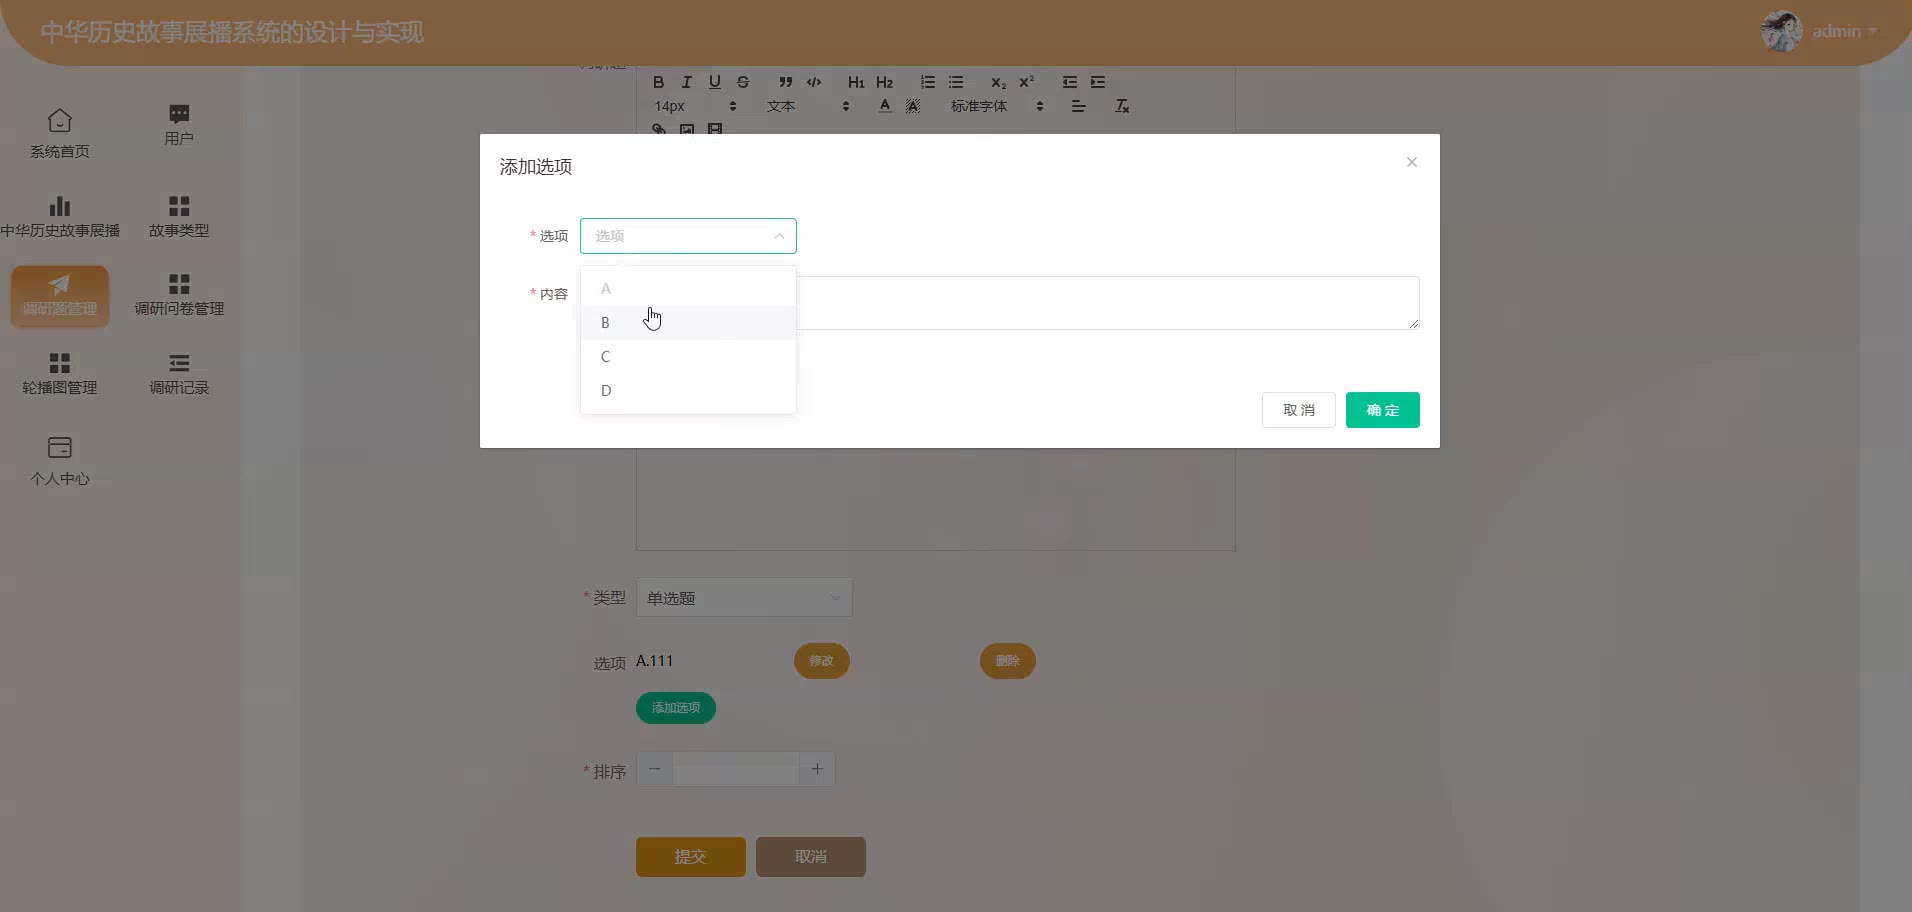Start a bulleted list in the editor
1912x912 pixels.
956,82
